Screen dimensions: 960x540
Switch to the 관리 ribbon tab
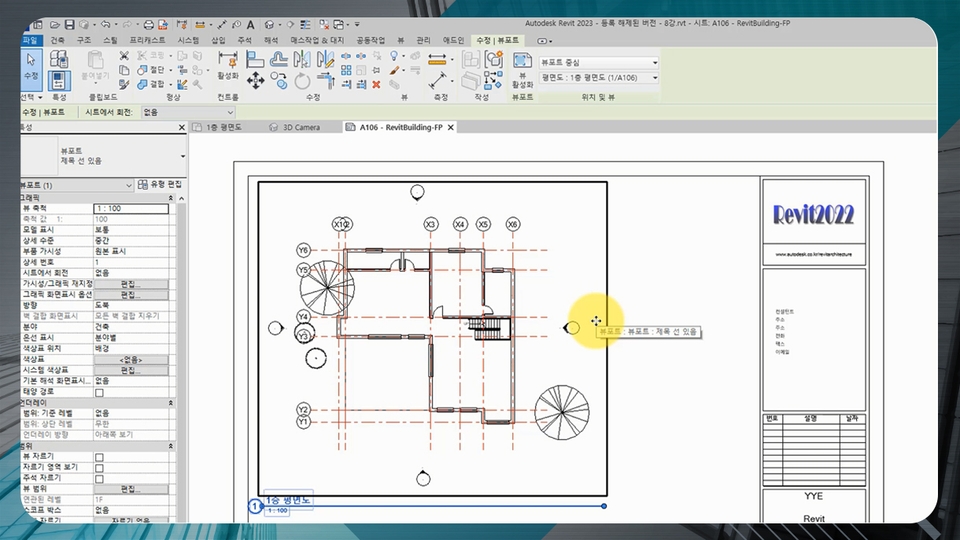tap(423, 40)
